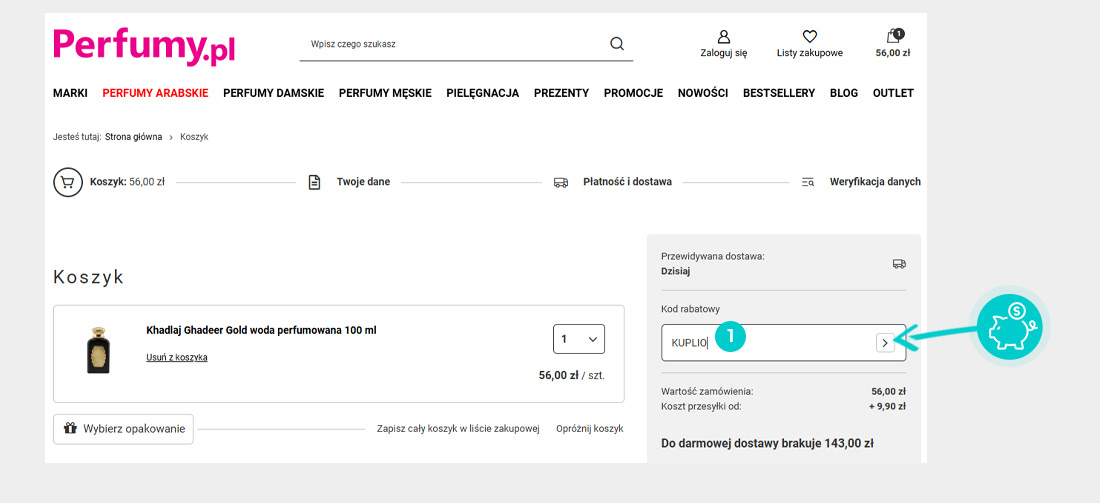Click the Weryfikacja danych list icon
This screenshot has height=503, width=1100.
coord(807,182)
